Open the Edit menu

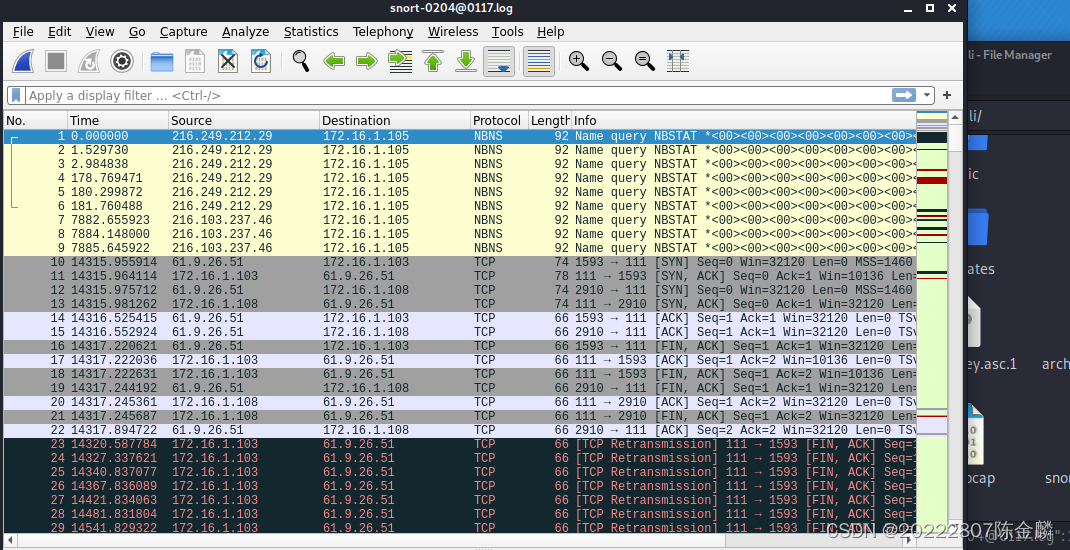(59, 31)
